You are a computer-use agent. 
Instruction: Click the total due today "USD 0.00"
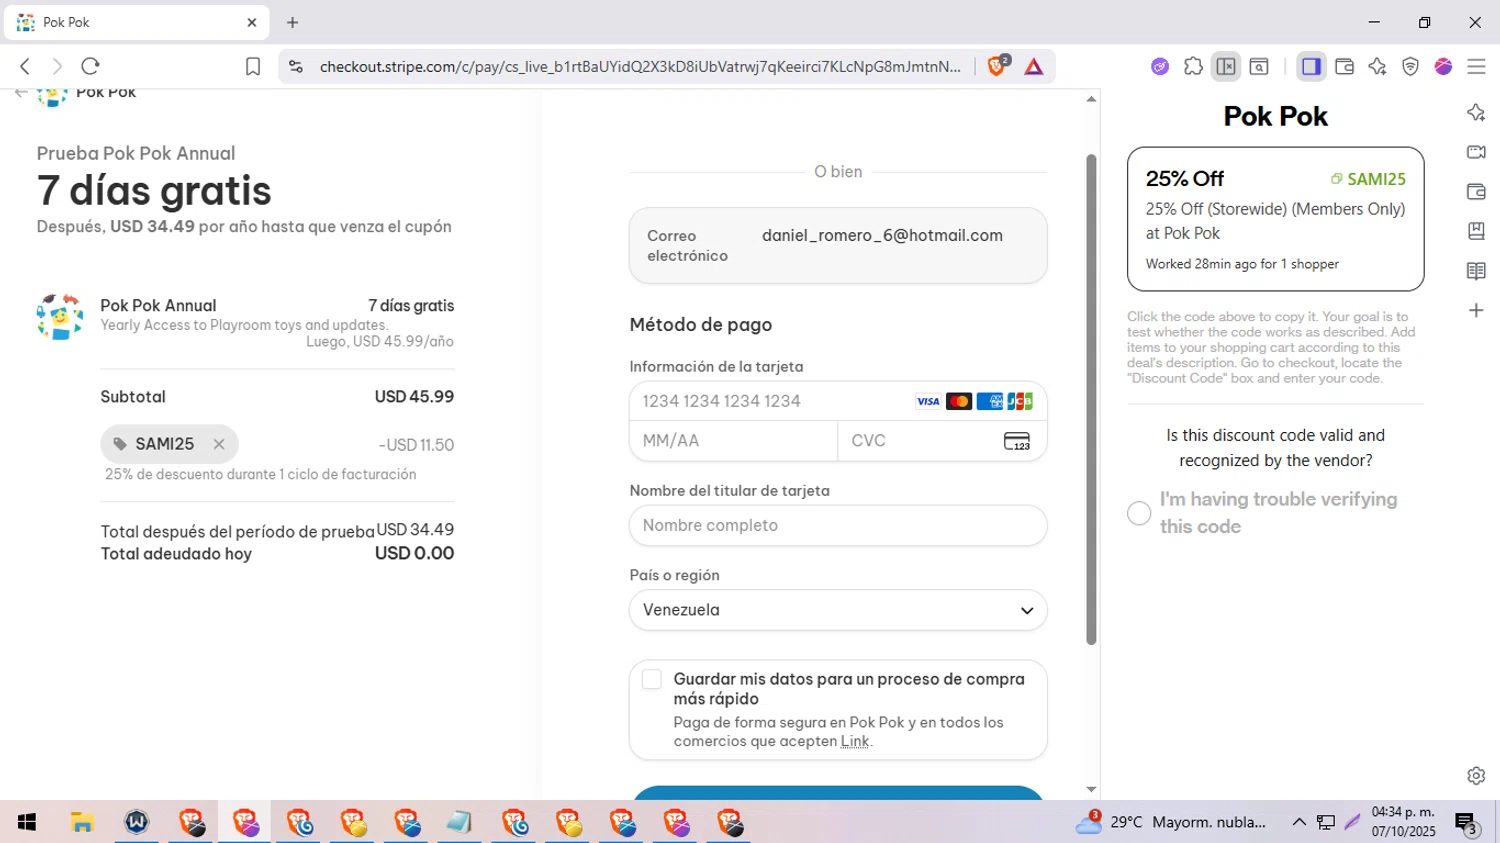click(x=414, y=553)
